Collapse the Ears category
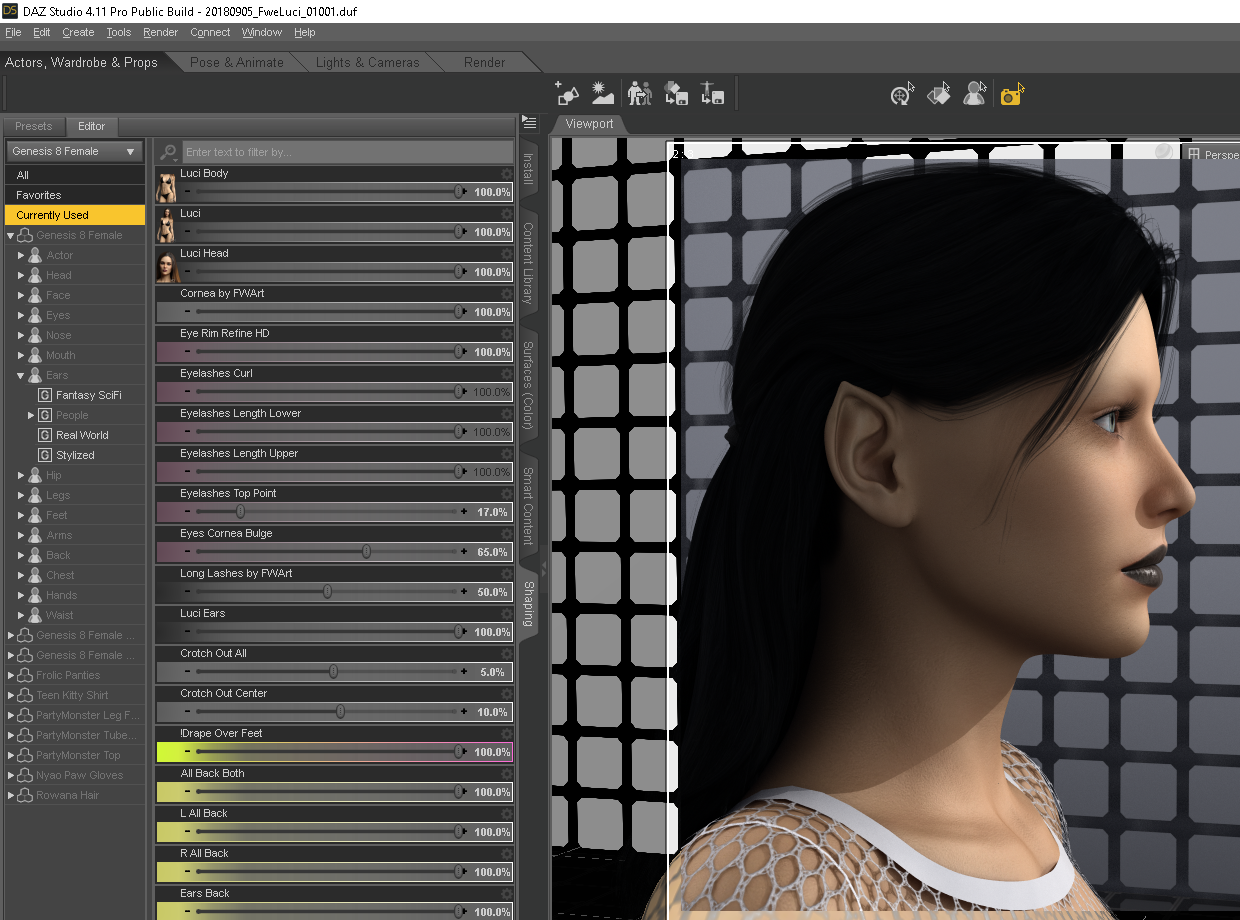 pyautogui.click(x=21, y=376)
